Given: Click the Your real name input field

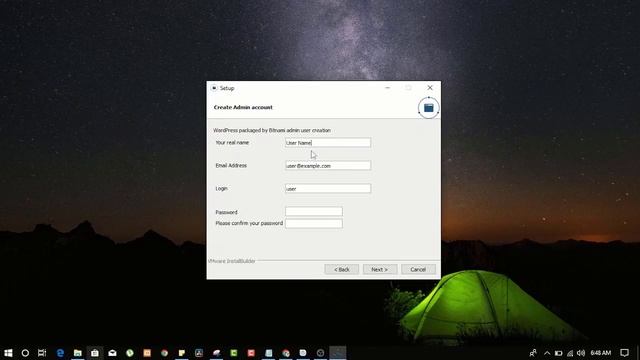Looking at the screenshot, I should (x=328, y=142).
